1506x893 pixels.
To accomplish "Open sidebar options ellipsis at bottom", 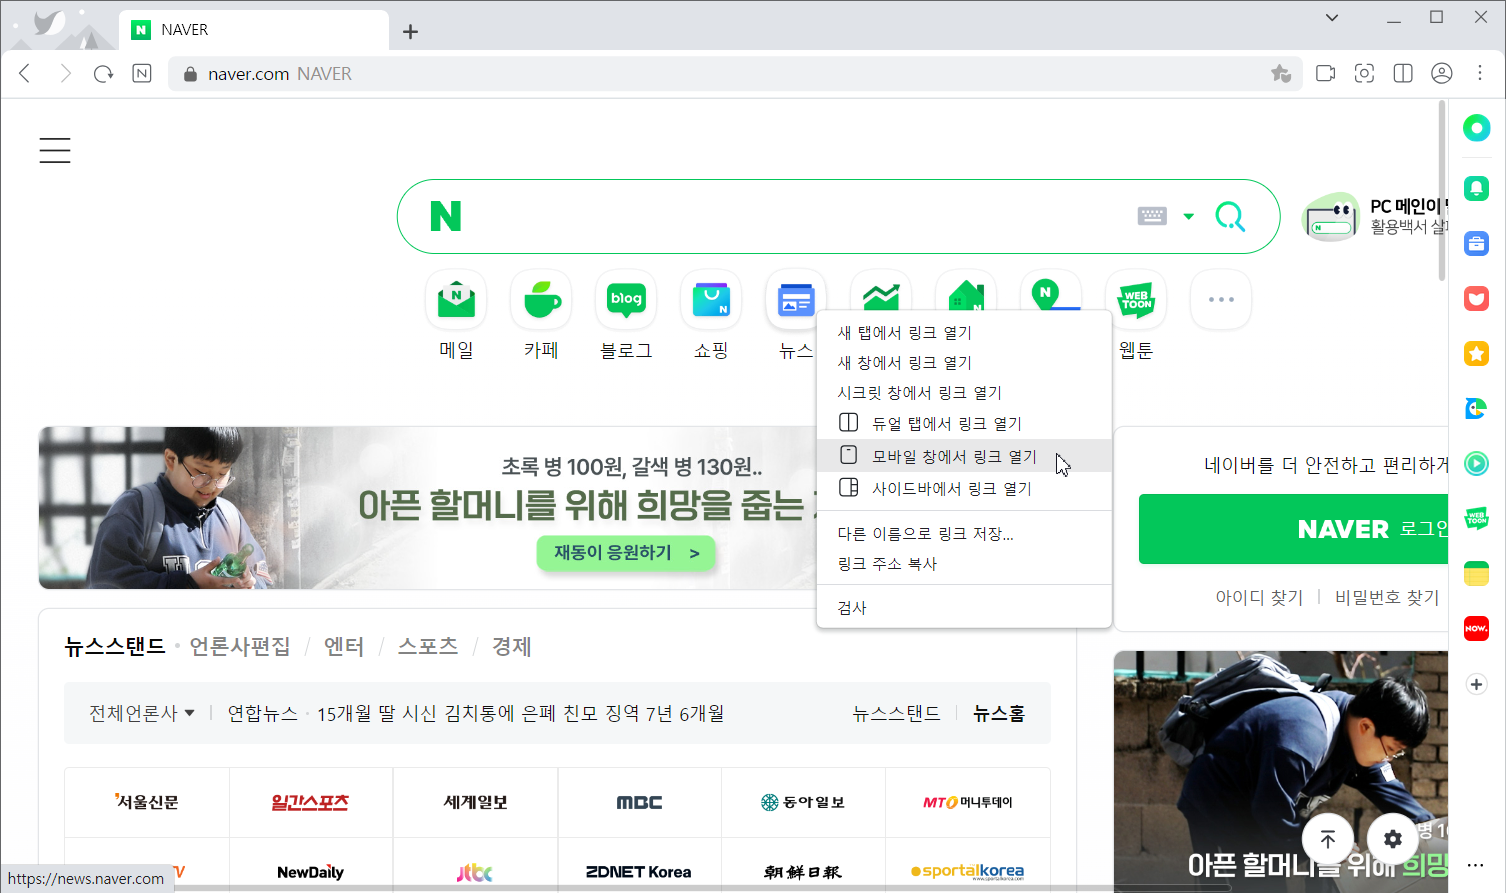I will pyautogui.click(x=1476, y=865).
